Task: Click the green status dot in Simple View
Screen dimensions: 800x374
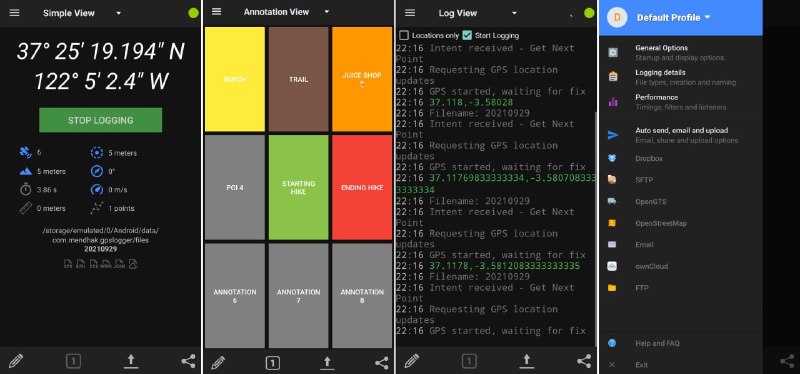Action: tap(193, 13)
